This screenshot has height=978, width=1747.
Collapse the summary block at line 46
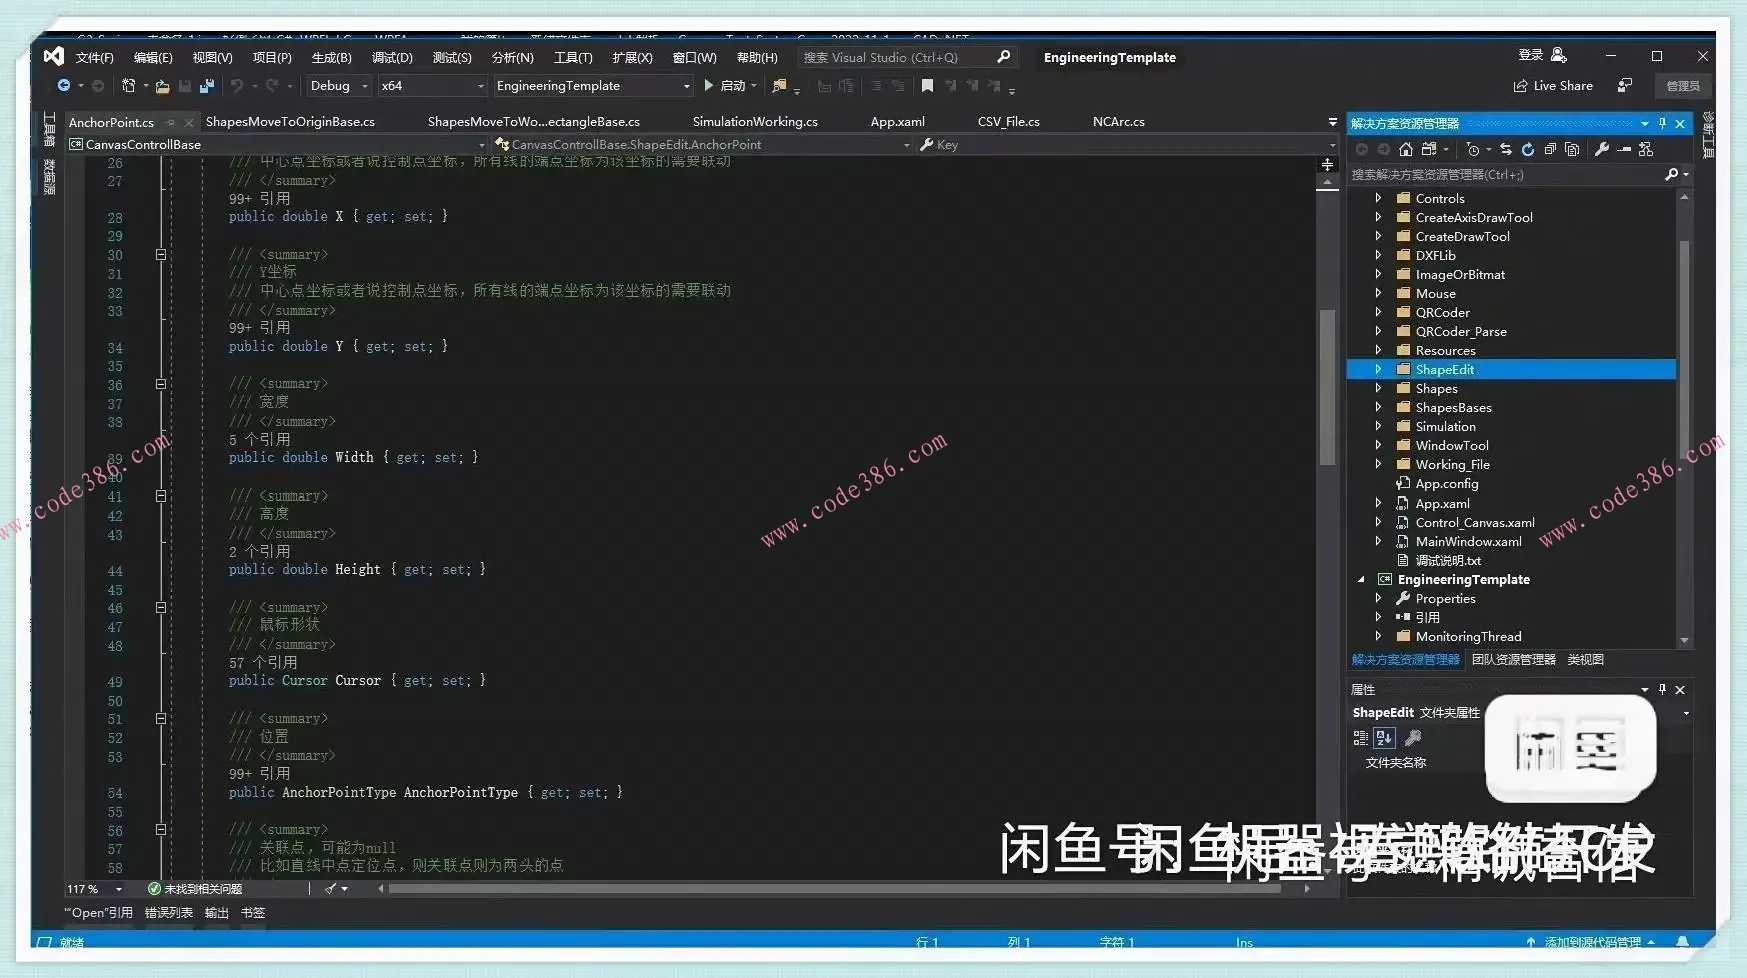coord(160,607)
